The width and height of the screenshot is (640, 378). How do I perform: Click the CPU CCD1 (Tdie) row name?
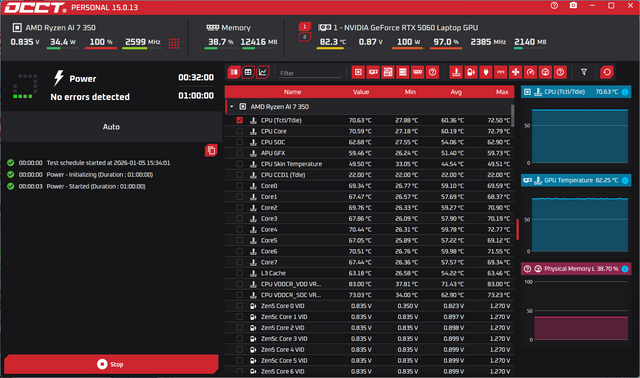(x=283, y=175)
